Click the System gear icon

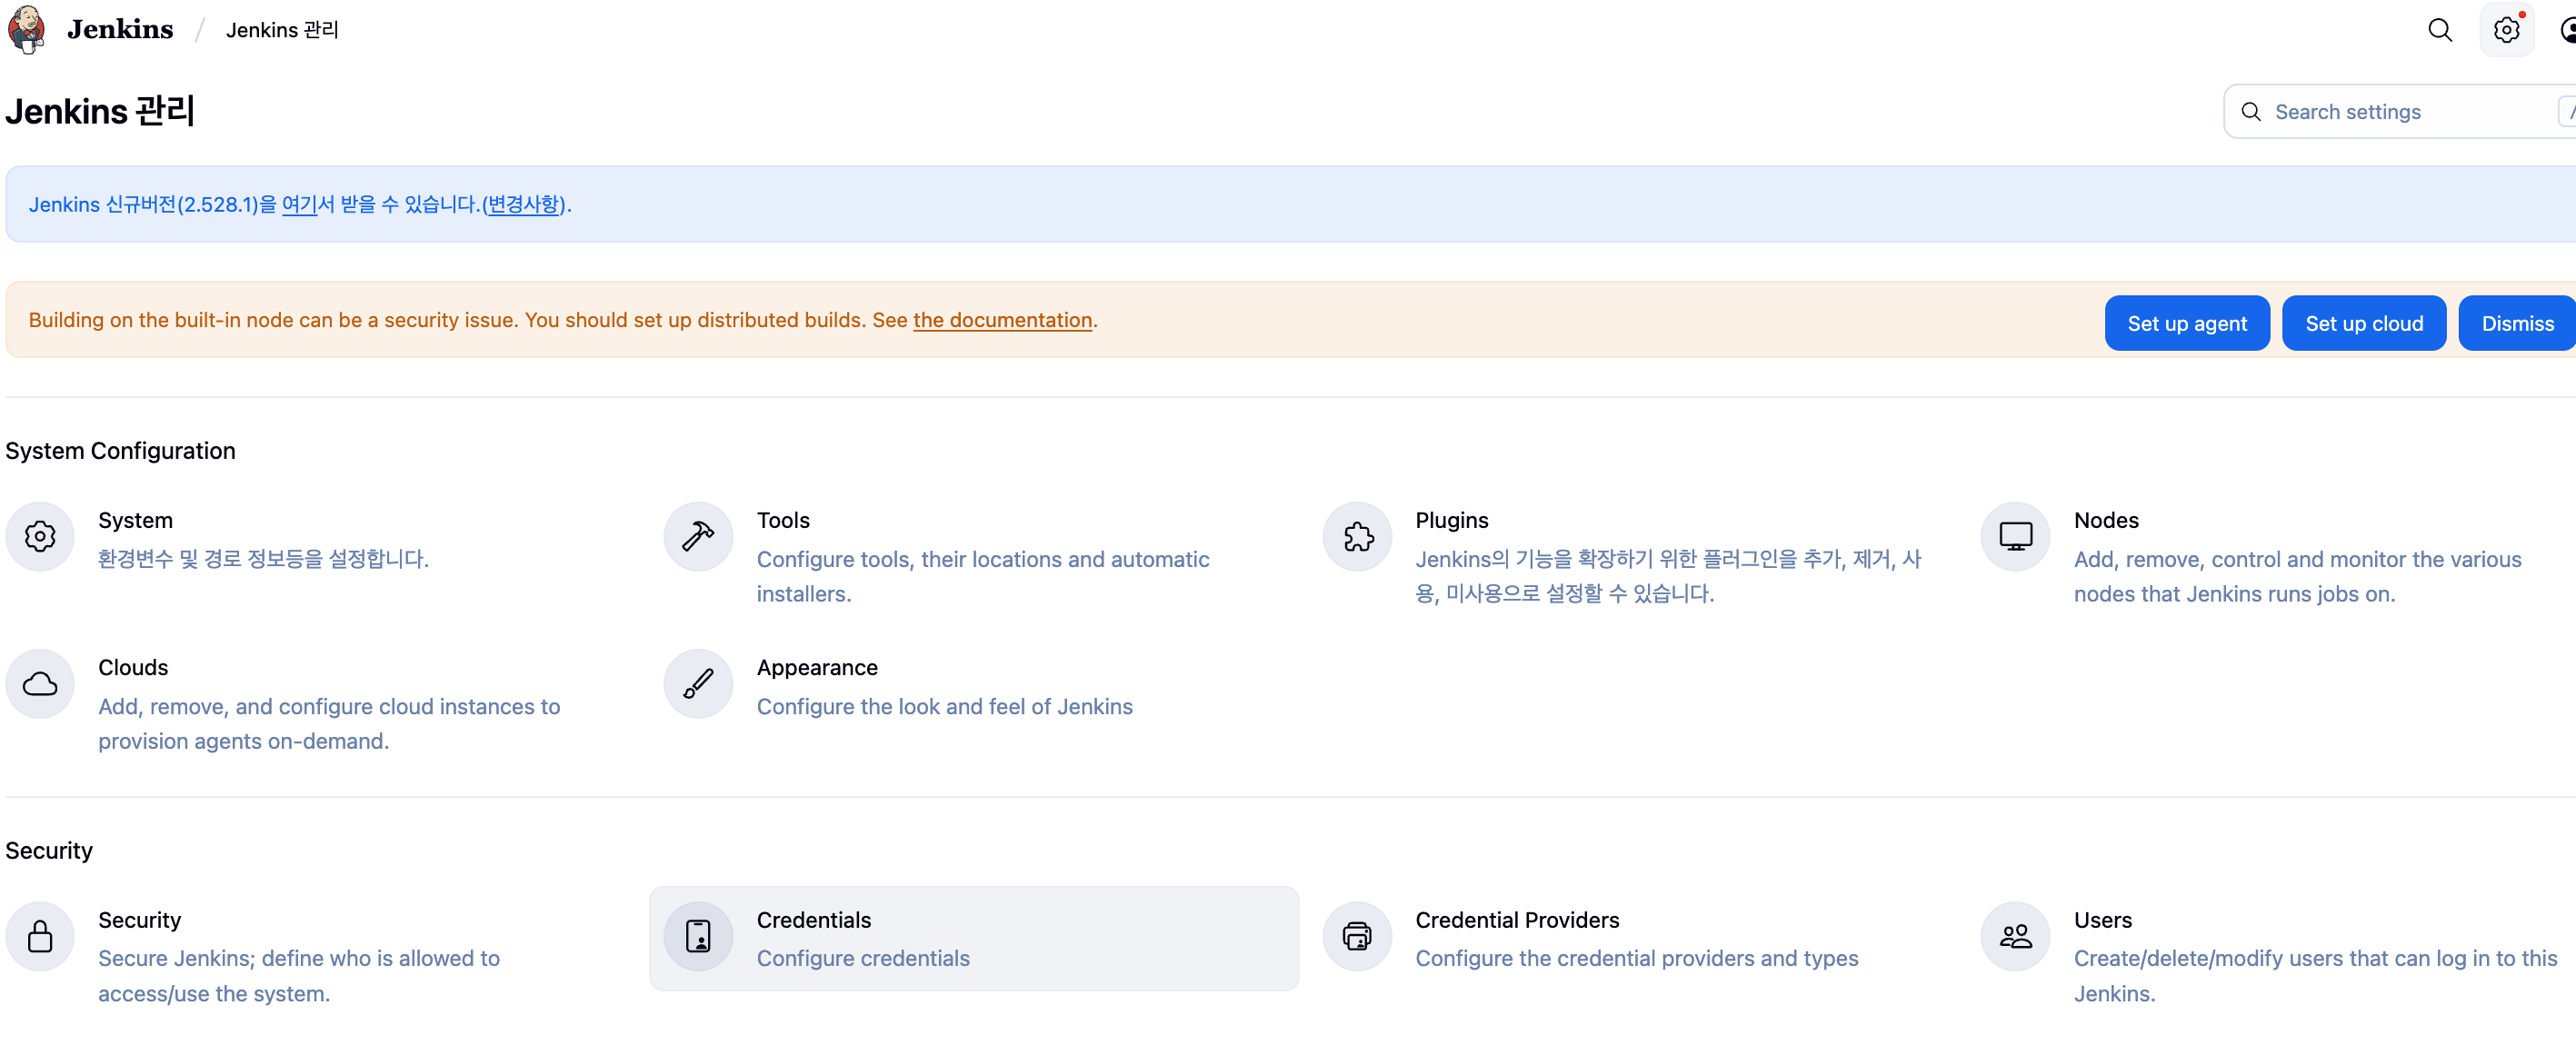pyautogui.click(x=40, y=537)
